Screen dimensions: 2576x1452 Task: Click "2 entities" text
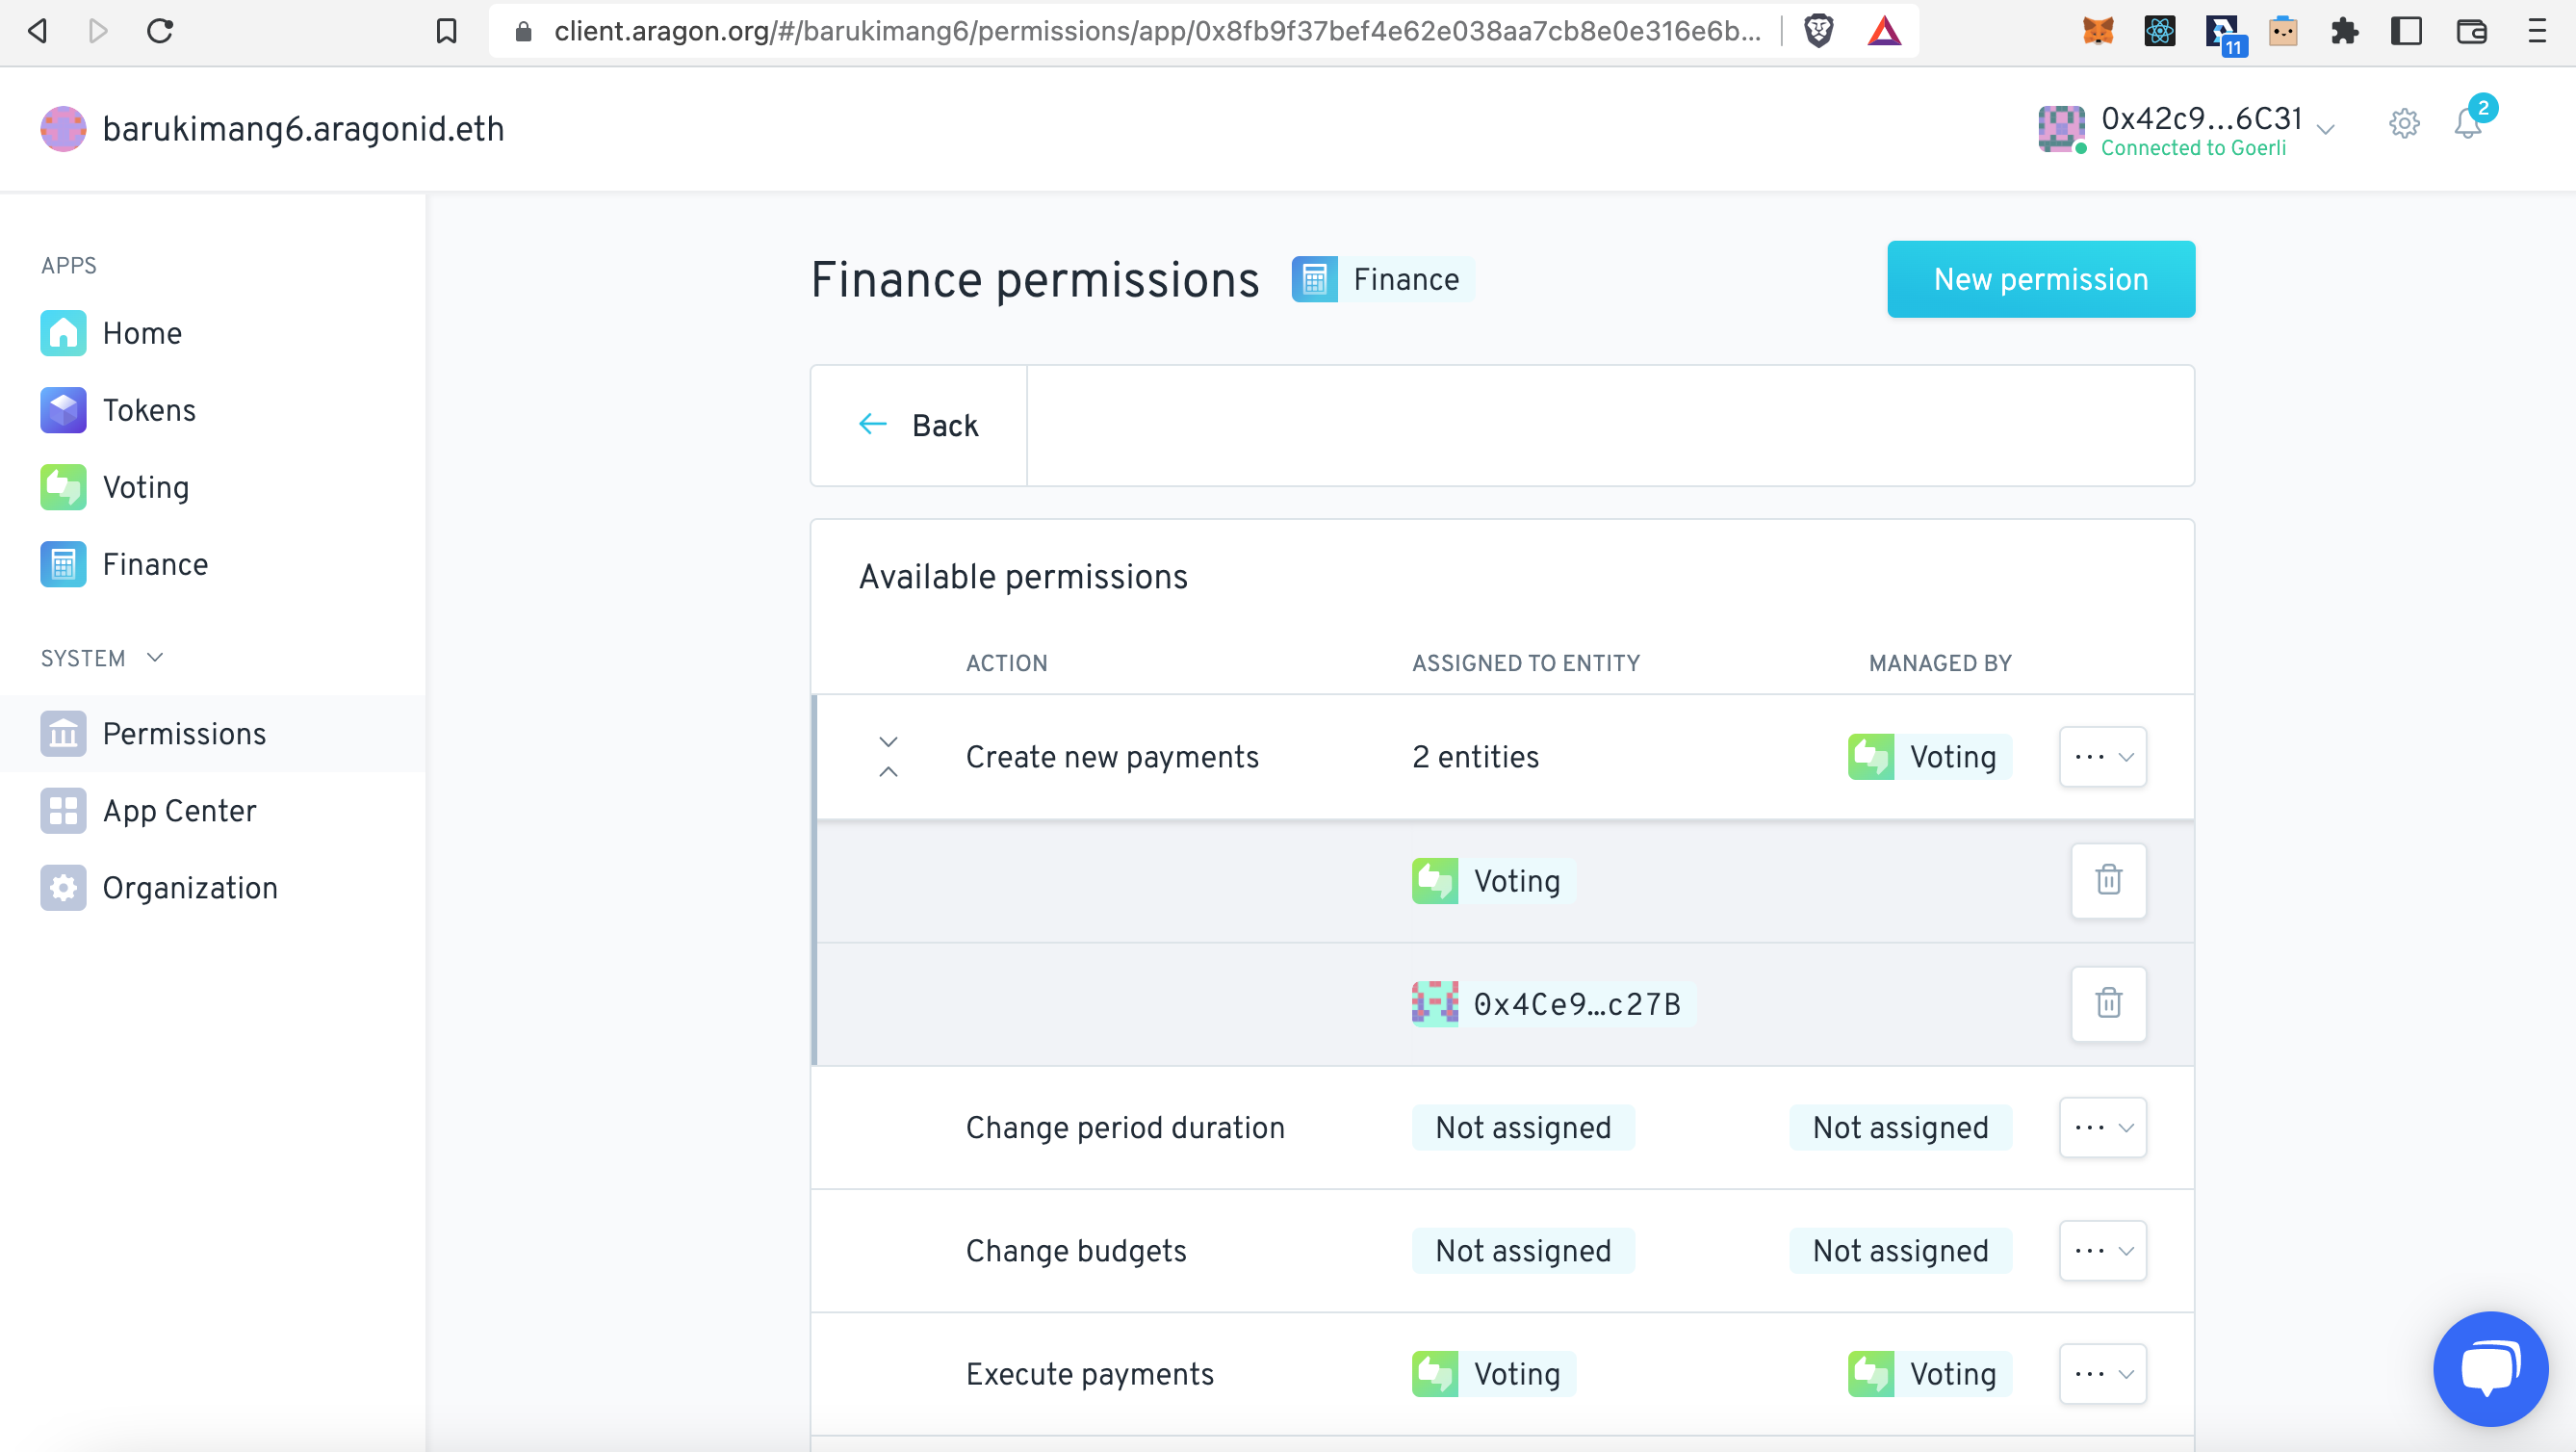[1475, 757]
